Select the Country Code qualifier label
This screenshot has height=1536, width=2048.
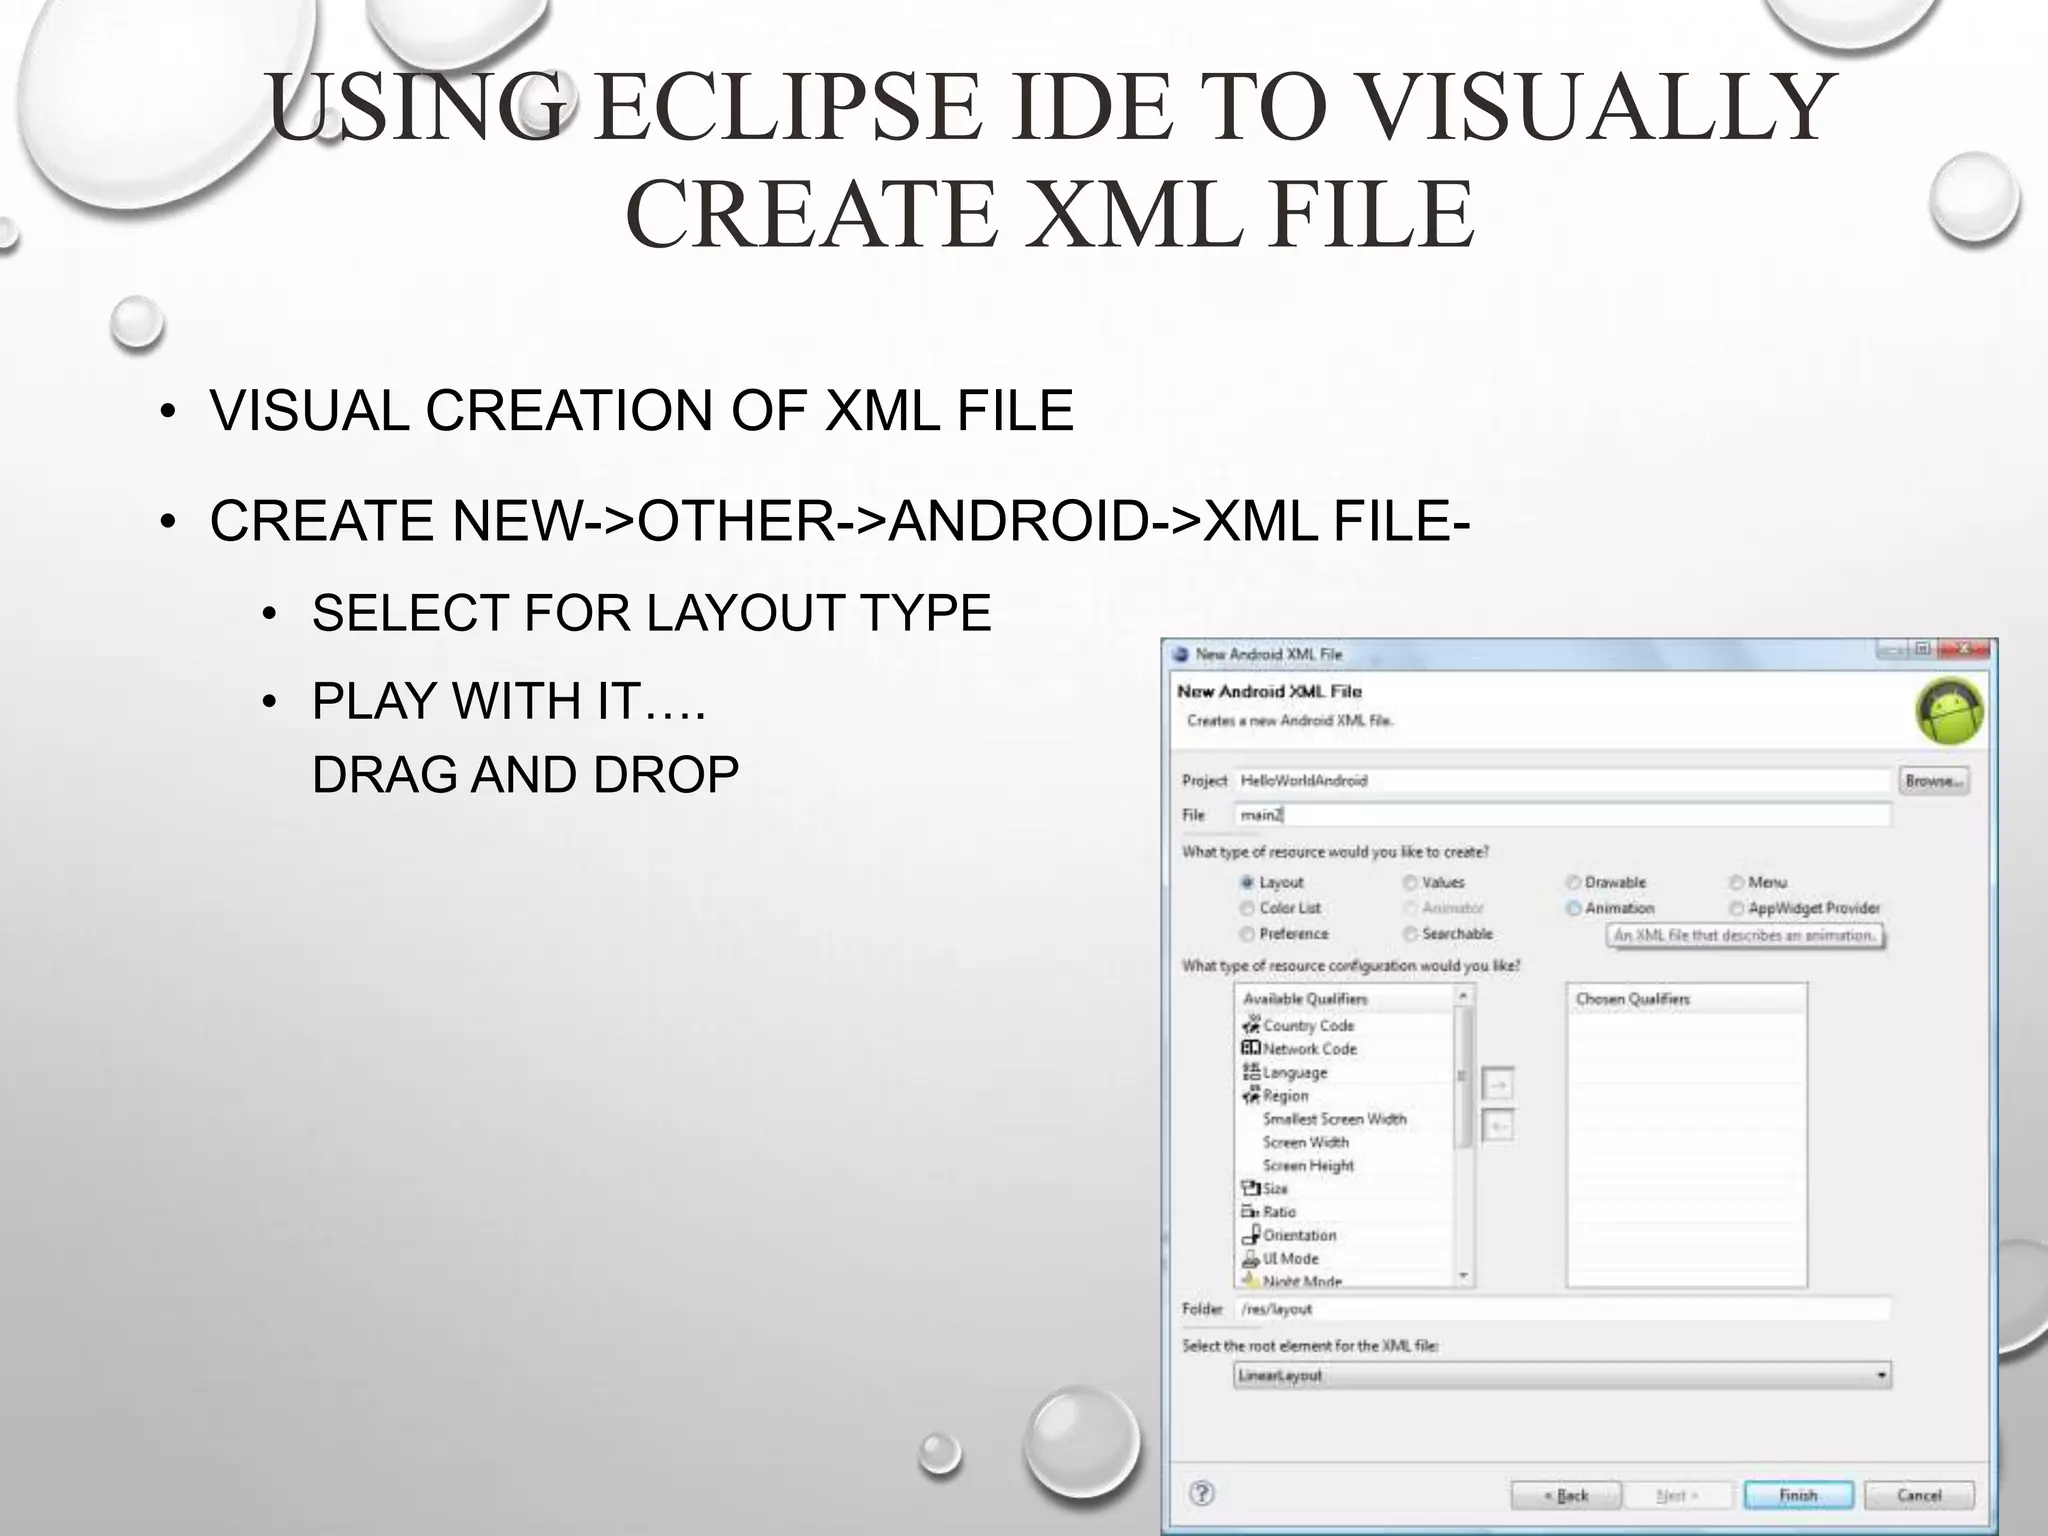pos(1308,1026)
